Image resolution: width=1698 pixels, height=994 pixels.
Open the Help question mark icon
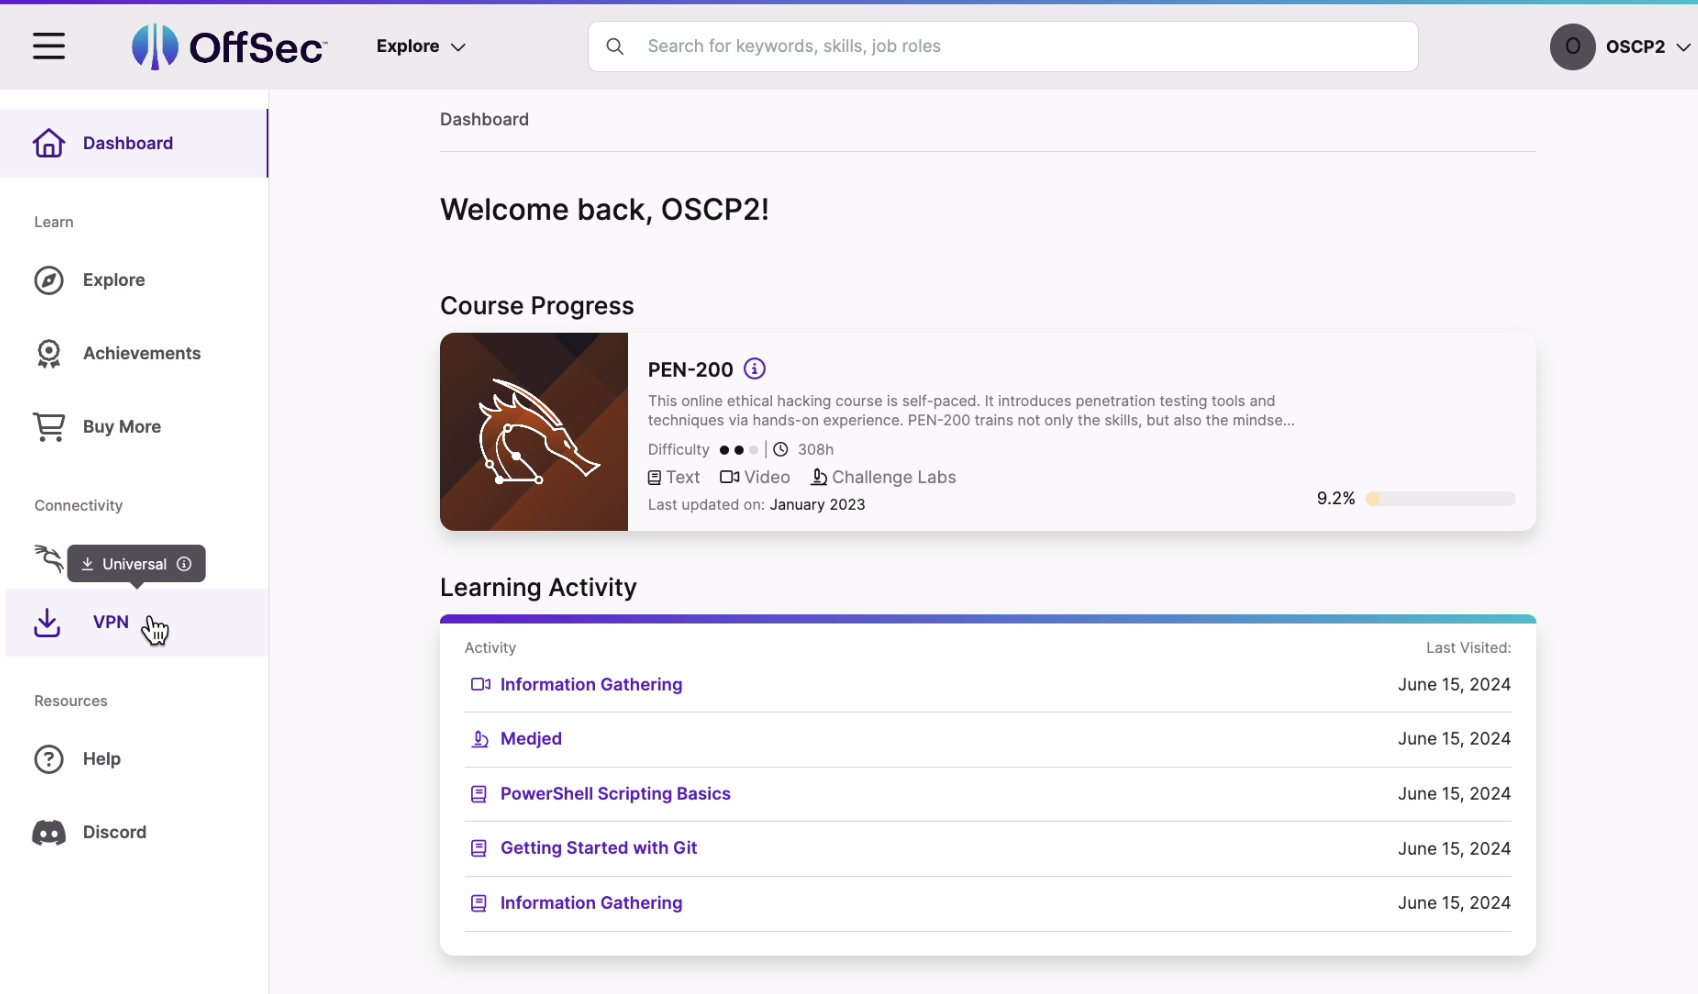pyautogui.click(x=48, y=759)
